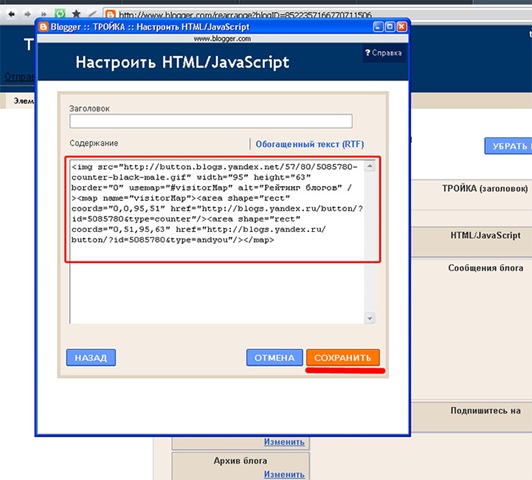This screenshot has width=532, height=480.
Task: Click the browser back arrow icon
Action: pos(12,14)
